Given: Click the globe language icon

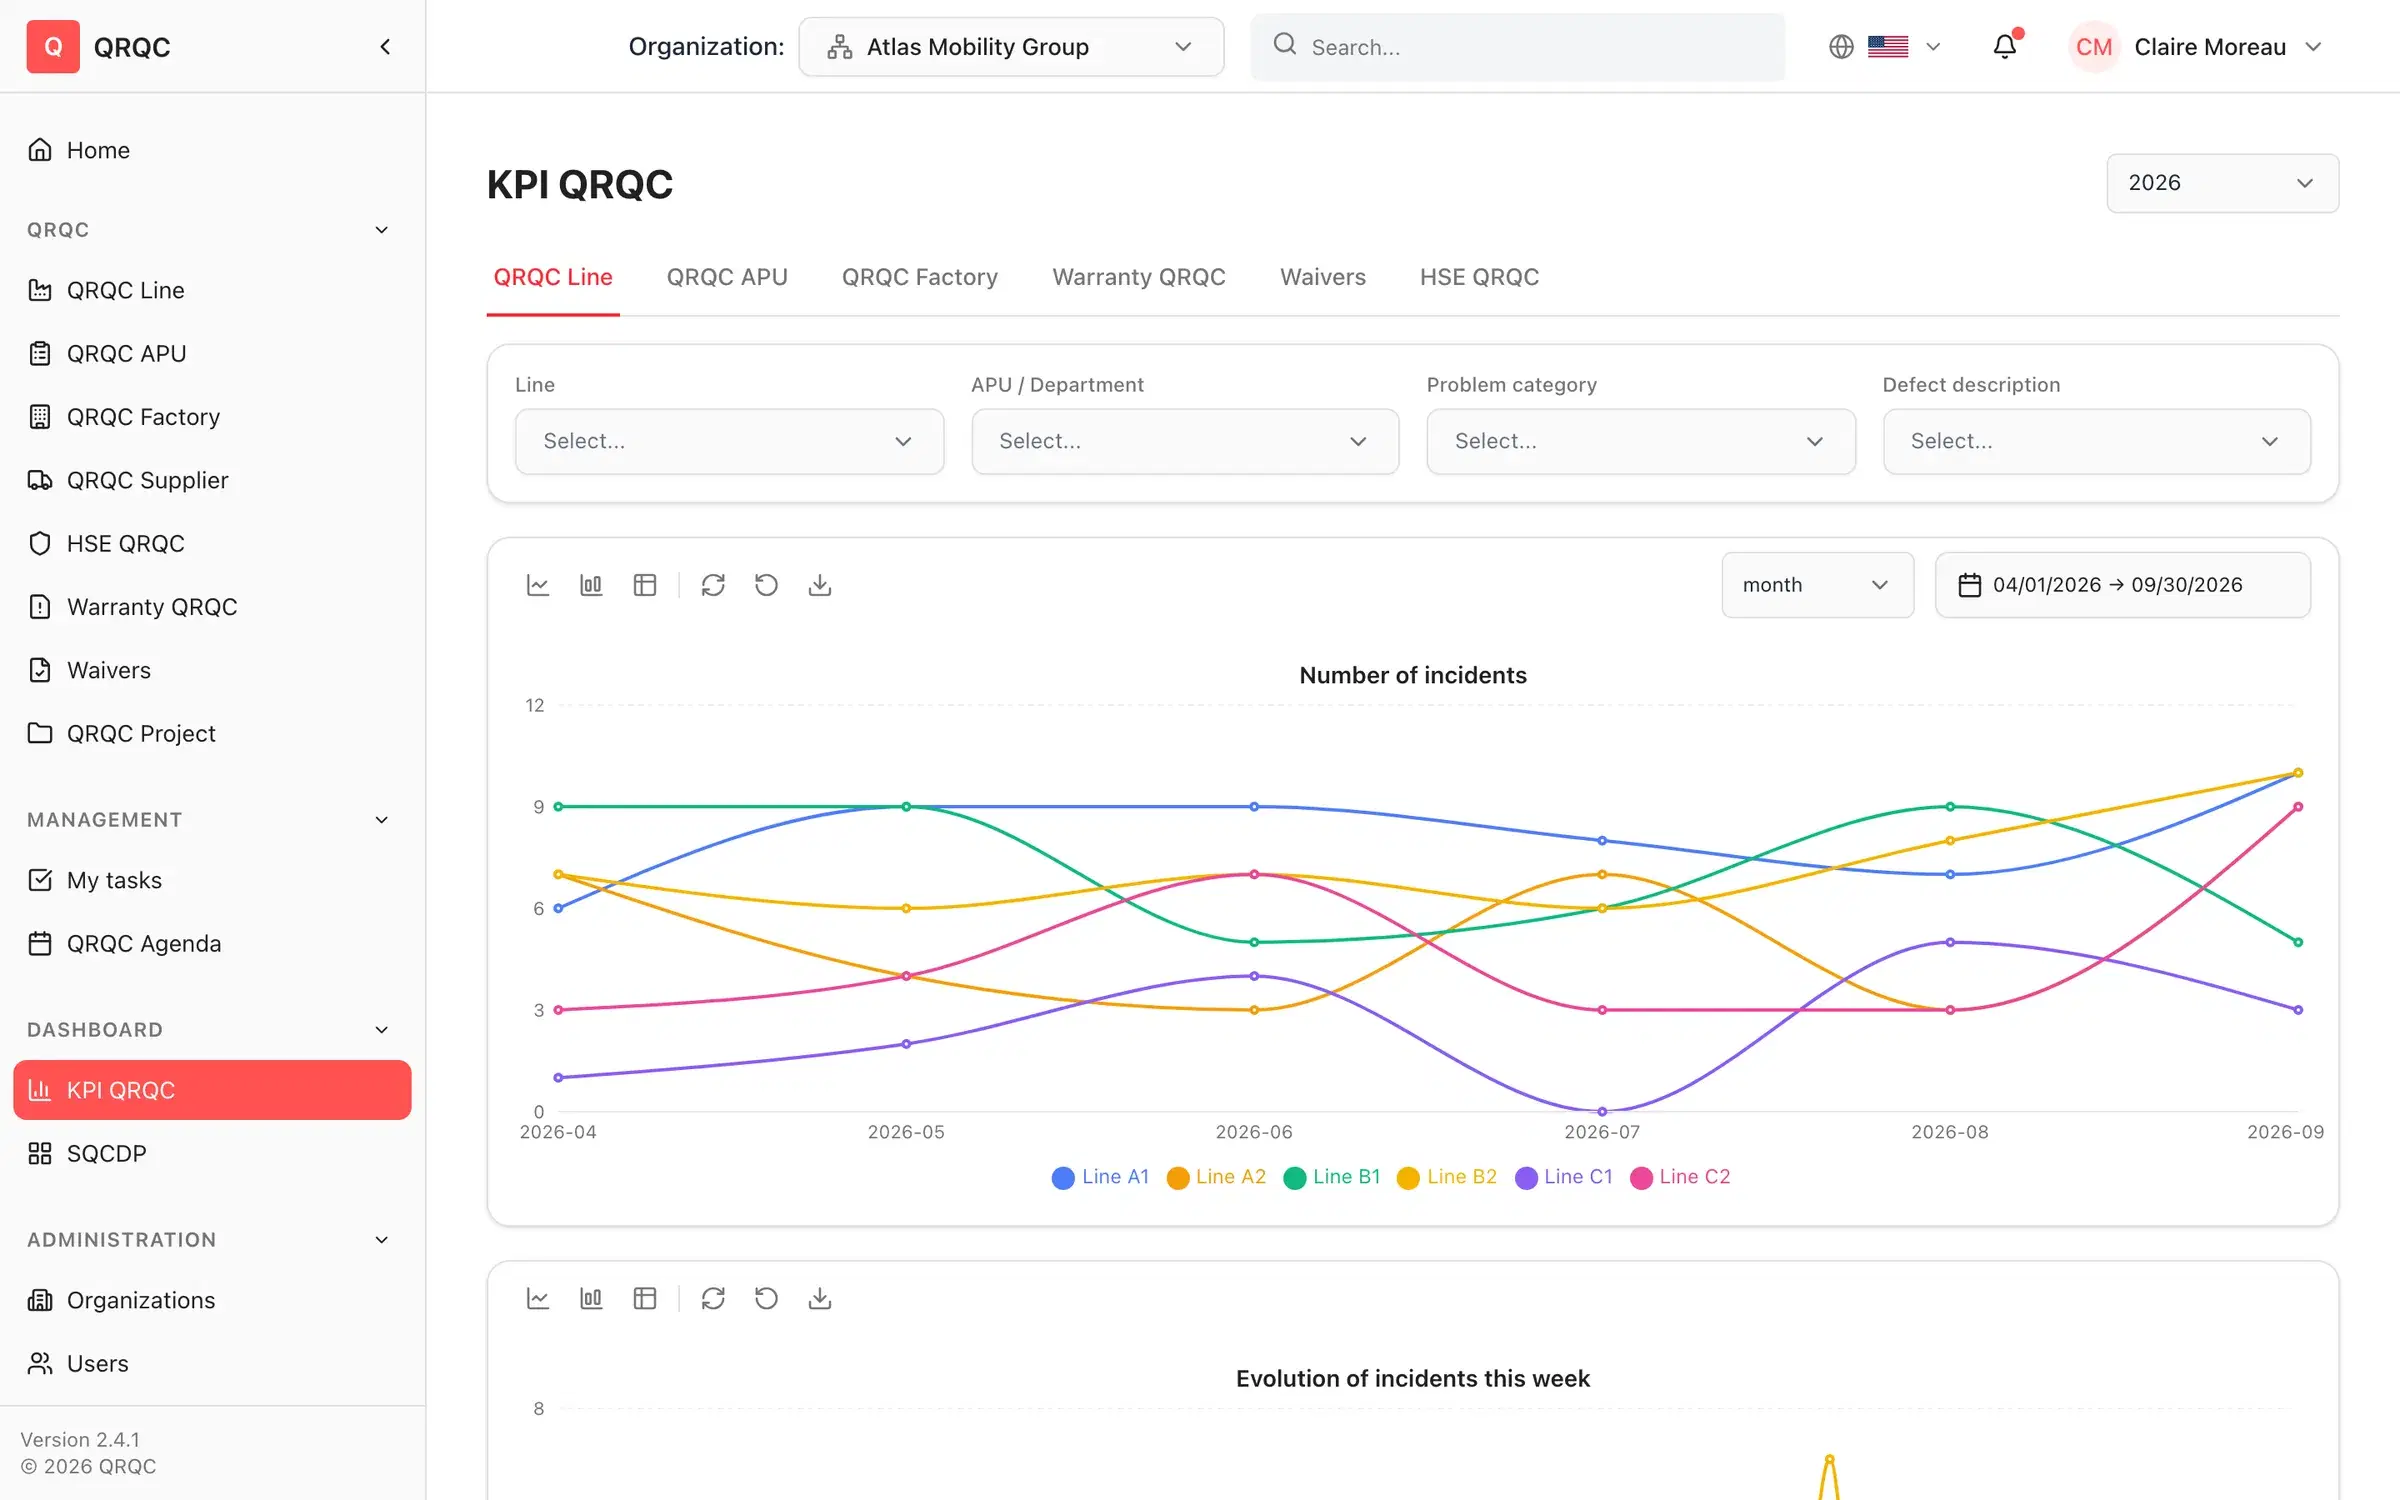Looking at the screenshot, I should [1841, 47].
